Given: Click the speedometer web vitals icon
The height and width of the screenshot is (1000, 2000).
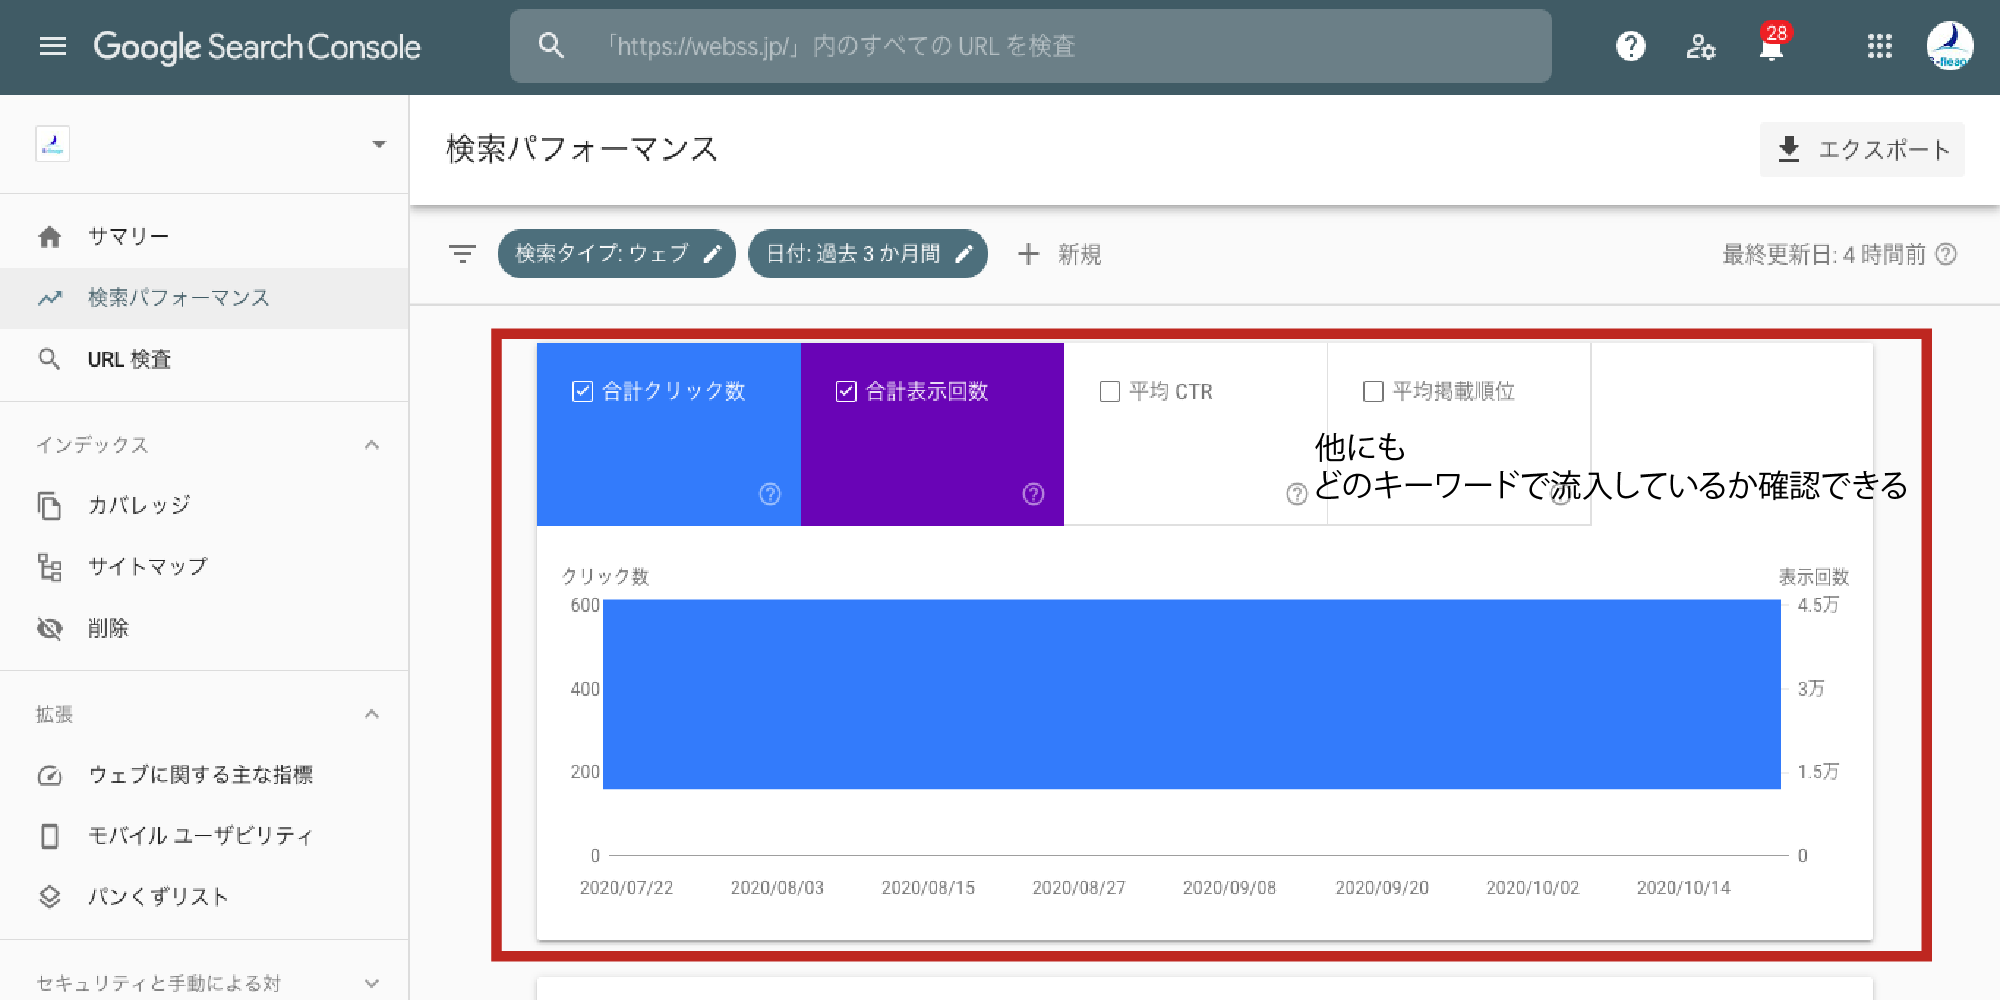Looking at the screenshot, I should [49, 776].
